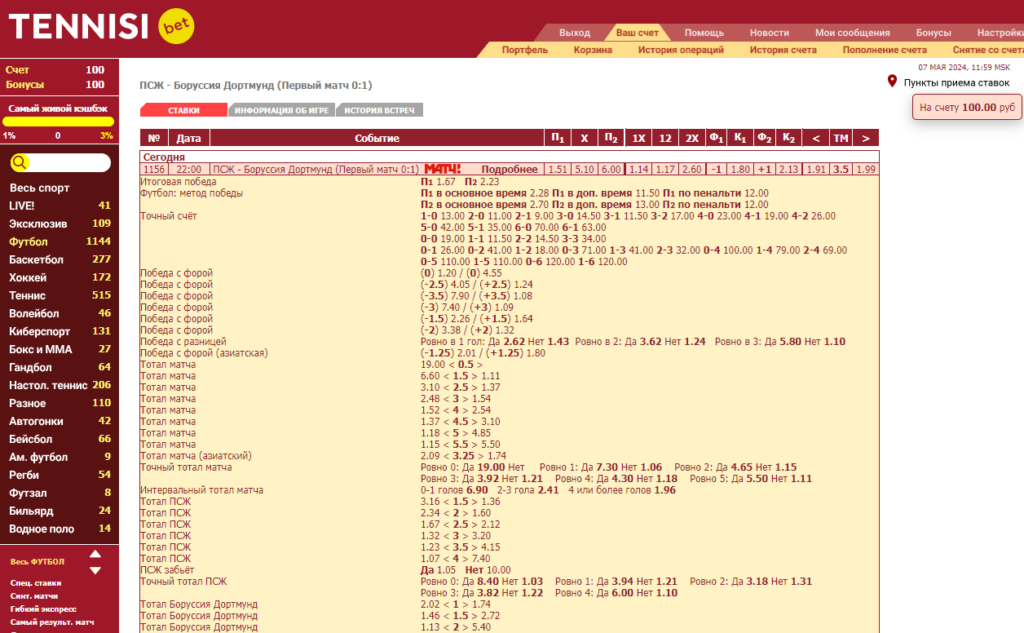Viewport: 1024px width, 633px height.
Task: Open История счета submenu item
Action: (x=783, y=50)
